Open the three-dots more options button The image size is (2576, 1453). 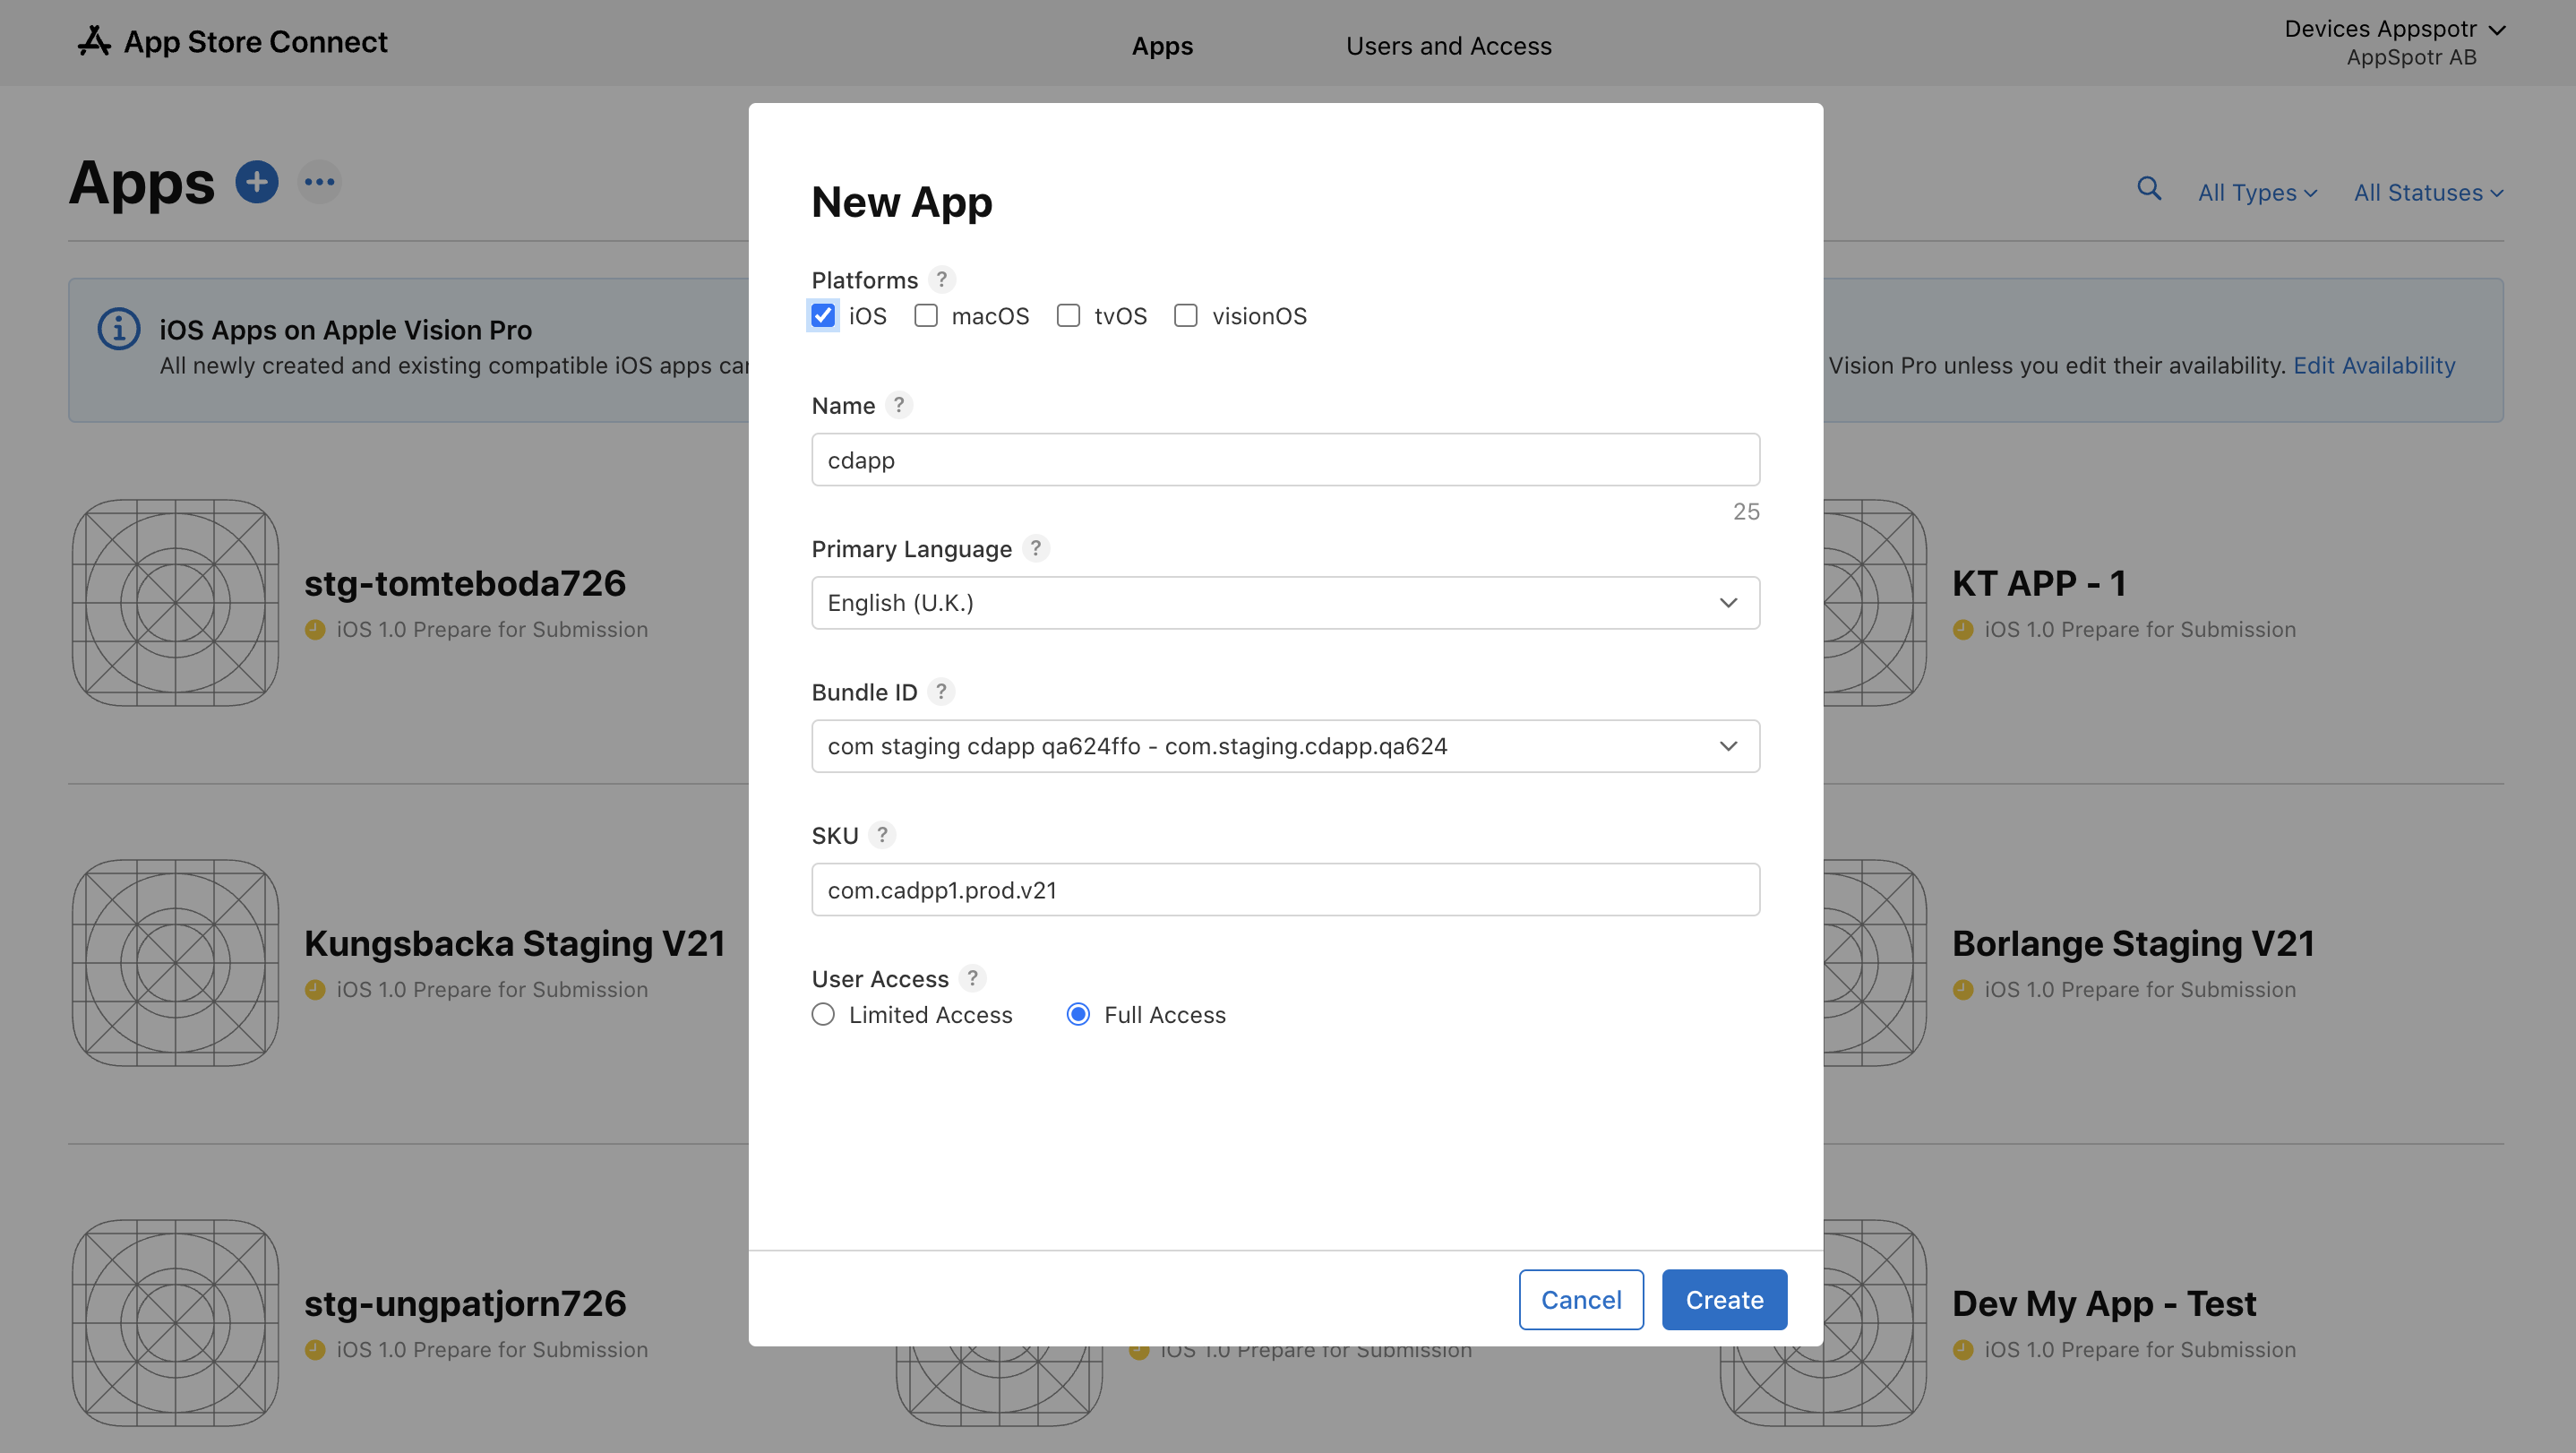click(x=320, y=182)
